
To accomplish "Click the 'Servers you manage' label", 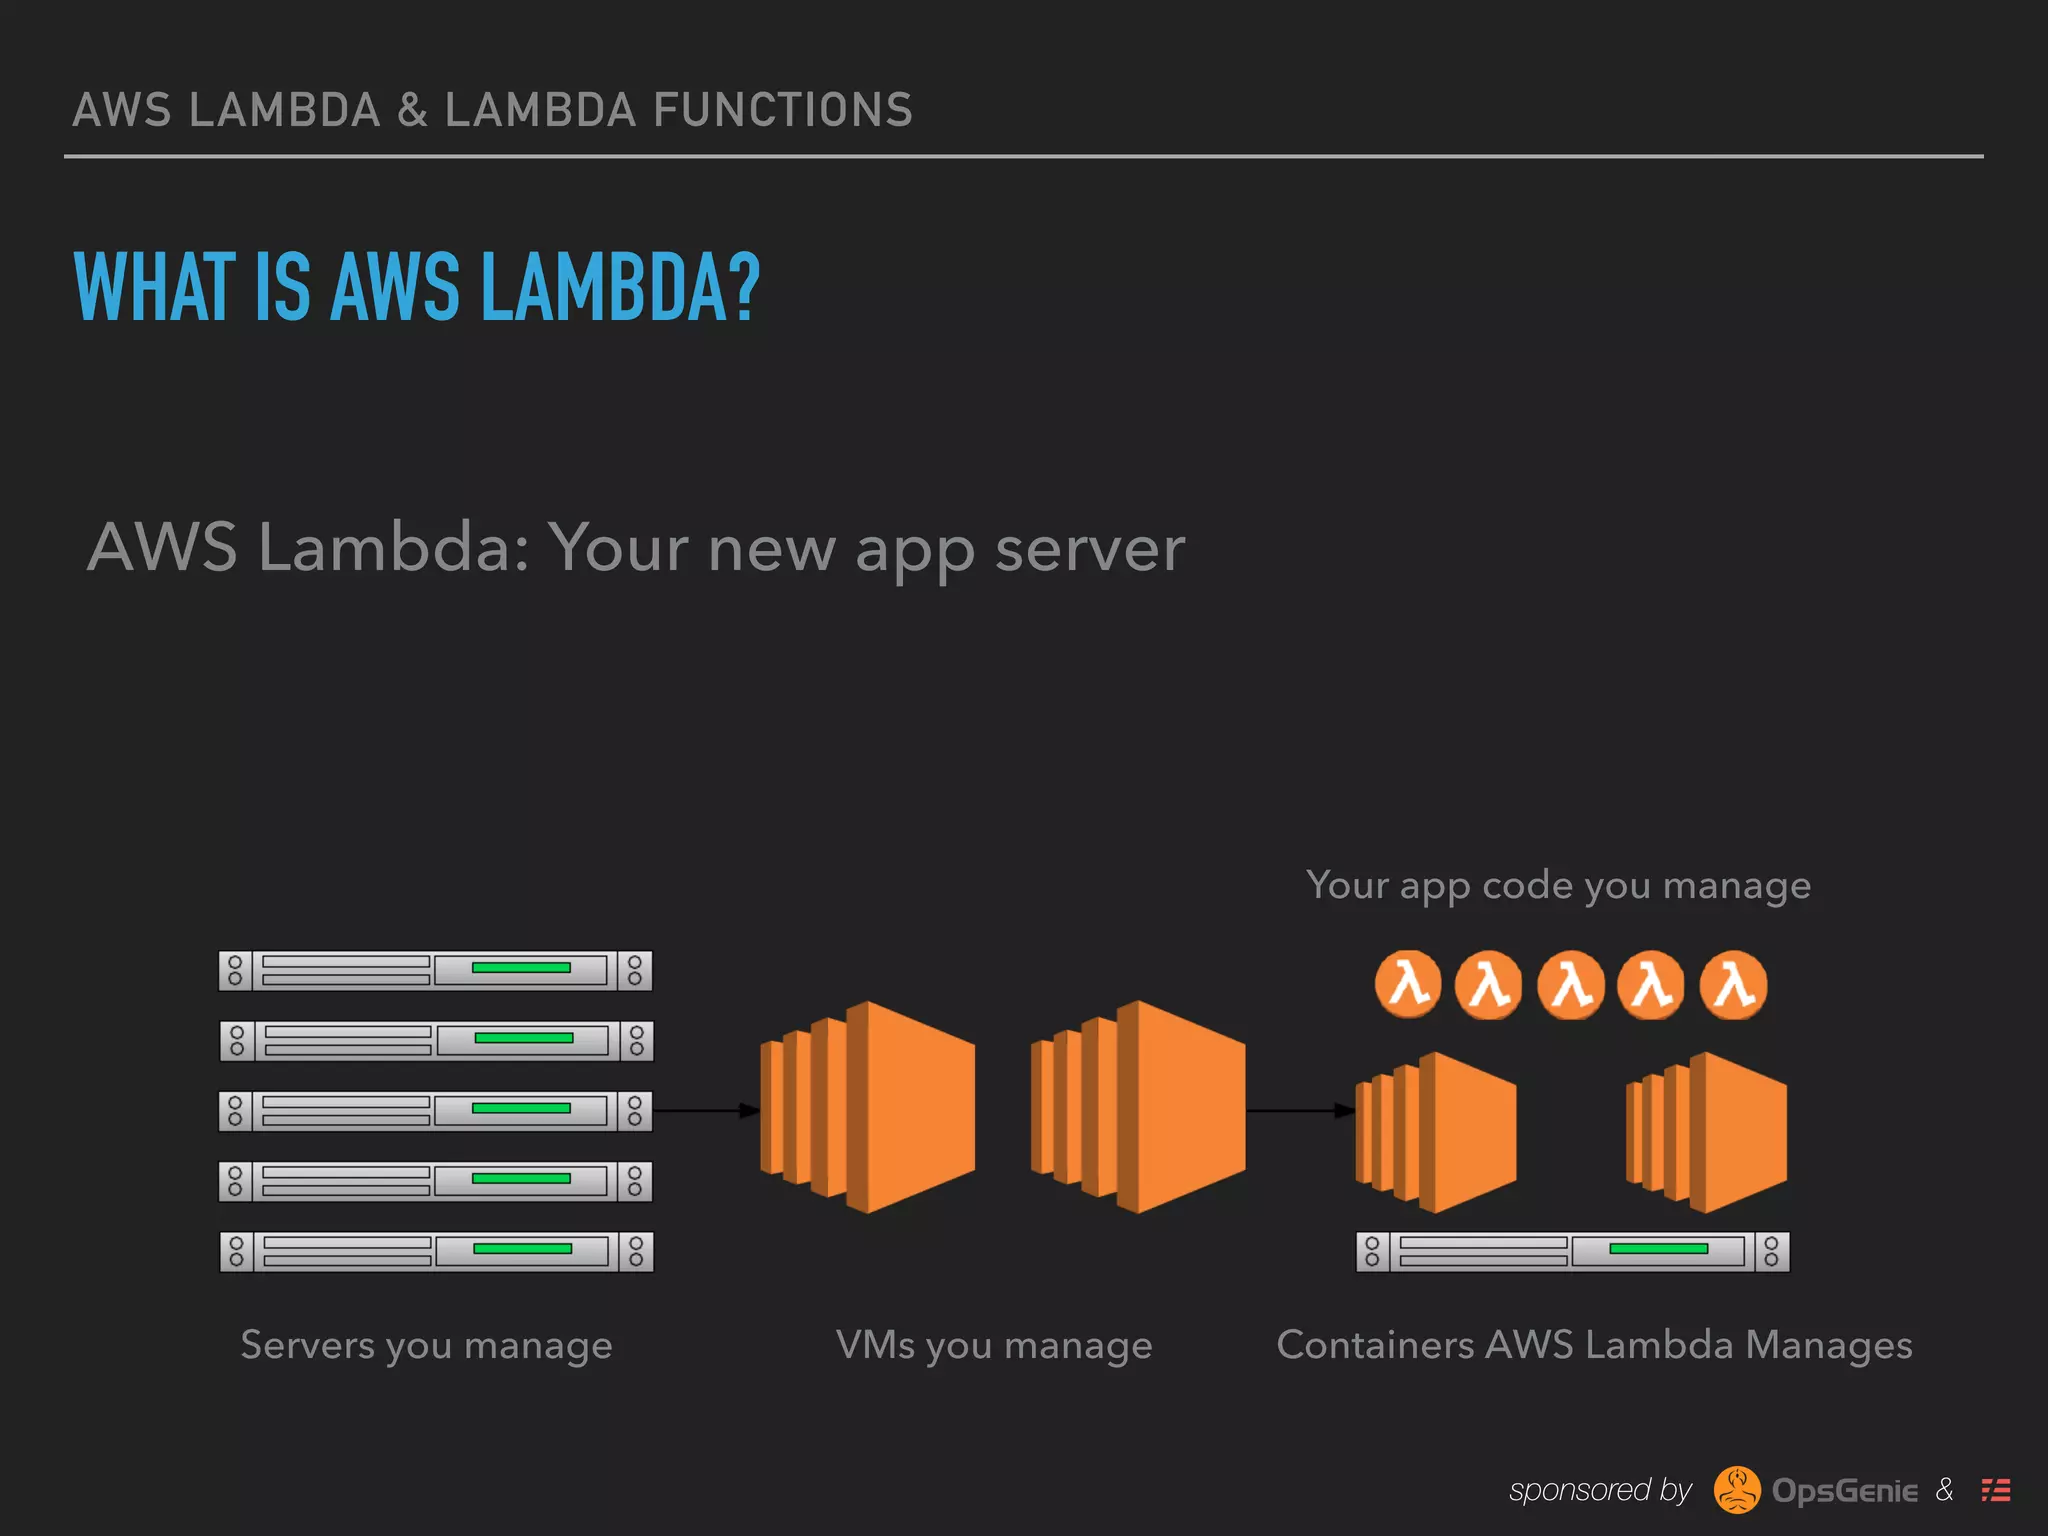I will (x=427, y=1345).
